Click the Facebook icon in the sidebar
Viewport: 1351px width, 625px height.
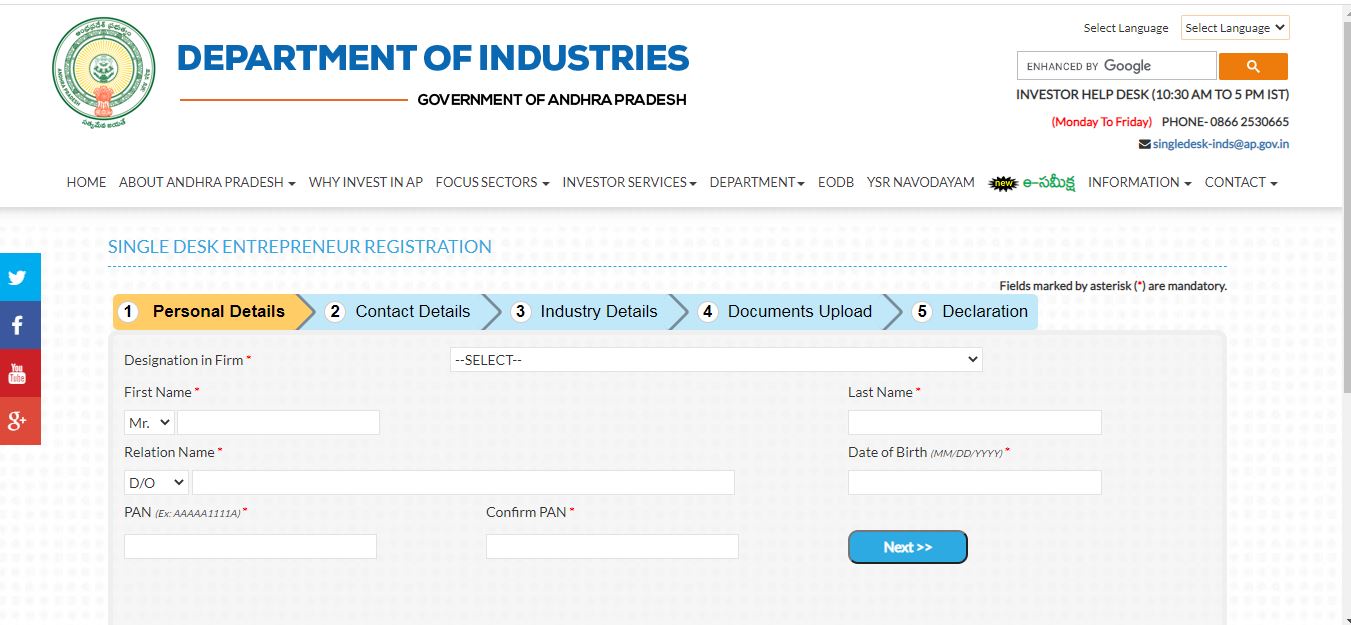(x=20, y=325)
